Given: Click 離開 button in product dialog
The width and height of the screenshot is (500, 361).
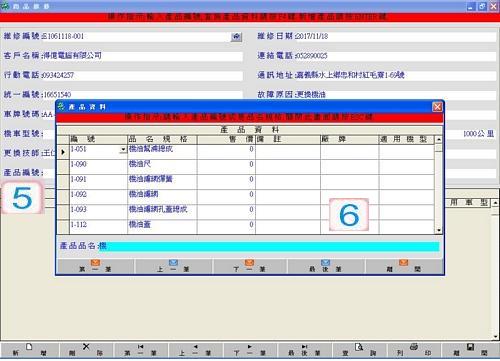Looking at the screenshot, I should [403, 266].
